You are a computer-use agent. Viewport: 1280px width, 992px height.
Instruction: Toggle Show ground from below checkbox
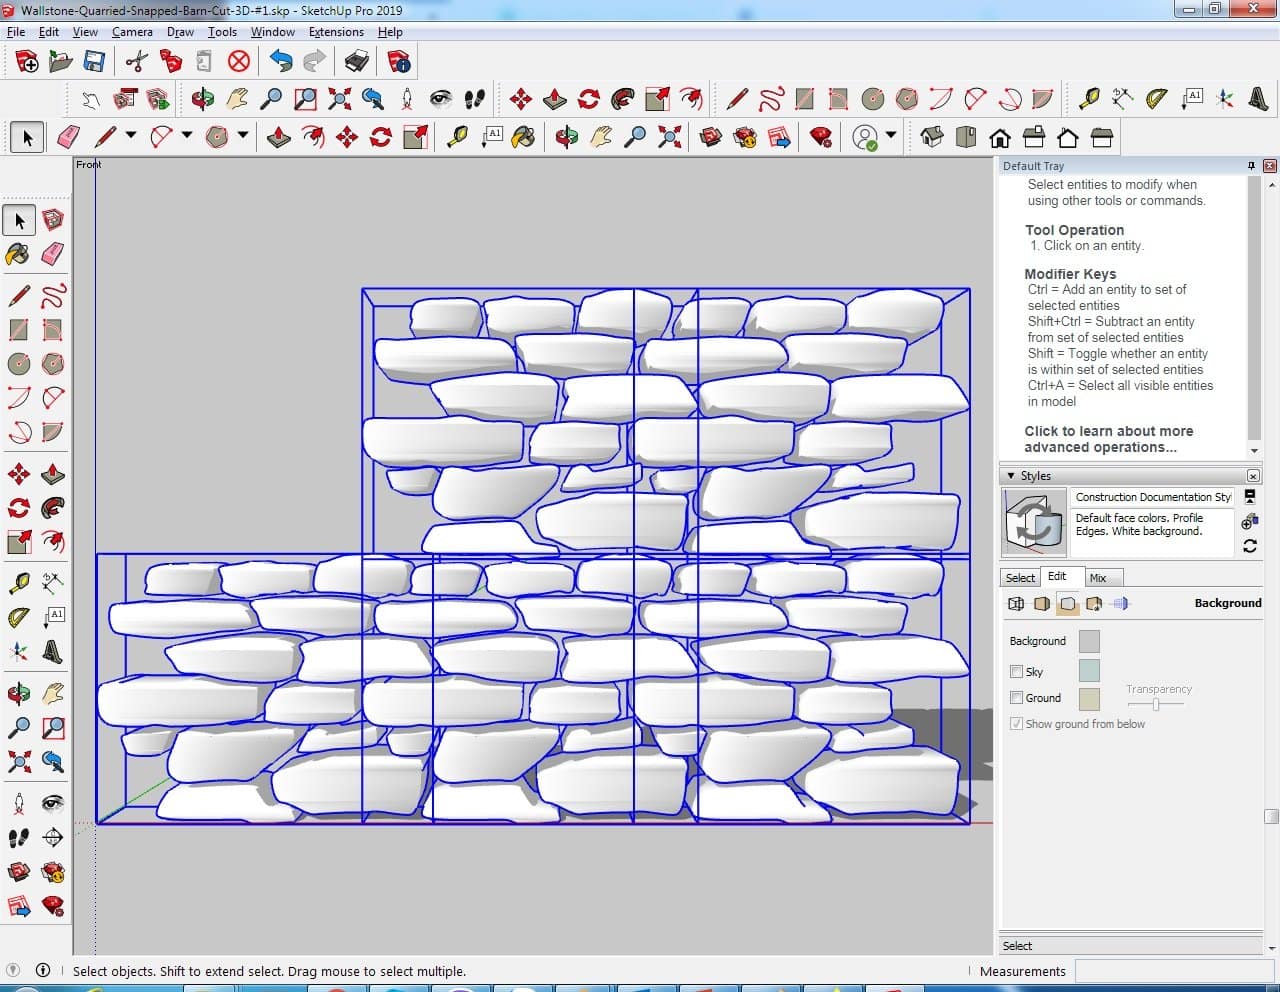[1016, 724]
